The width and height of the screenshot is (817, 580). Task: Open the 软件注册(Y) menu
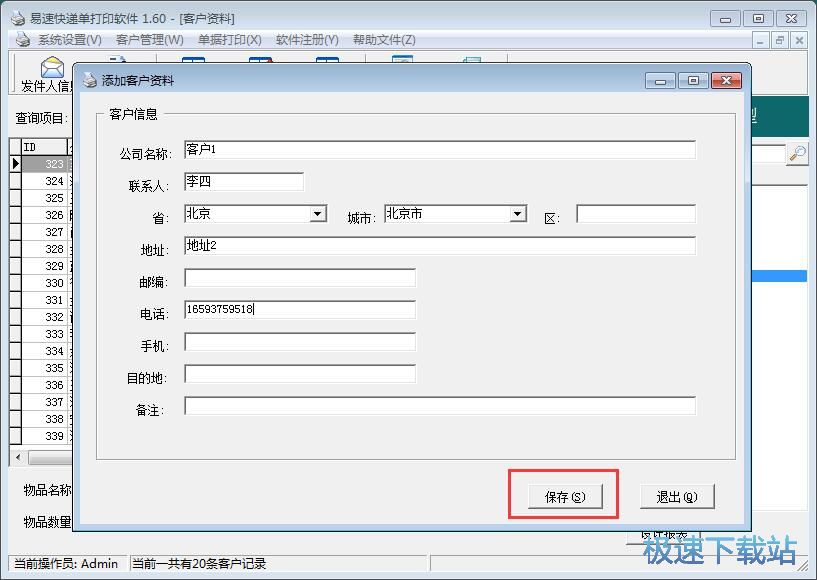(x=307, y=40)
